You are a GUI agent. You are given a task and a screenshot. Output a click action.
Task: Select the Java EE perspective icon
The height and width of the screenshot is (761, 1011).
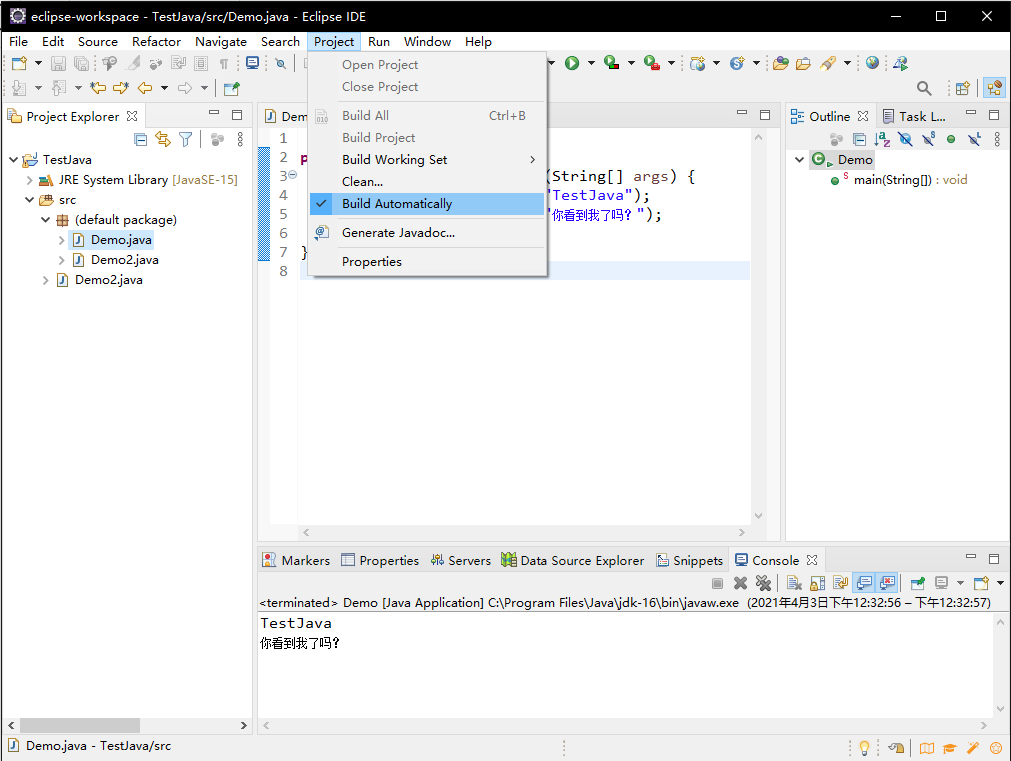995,88
